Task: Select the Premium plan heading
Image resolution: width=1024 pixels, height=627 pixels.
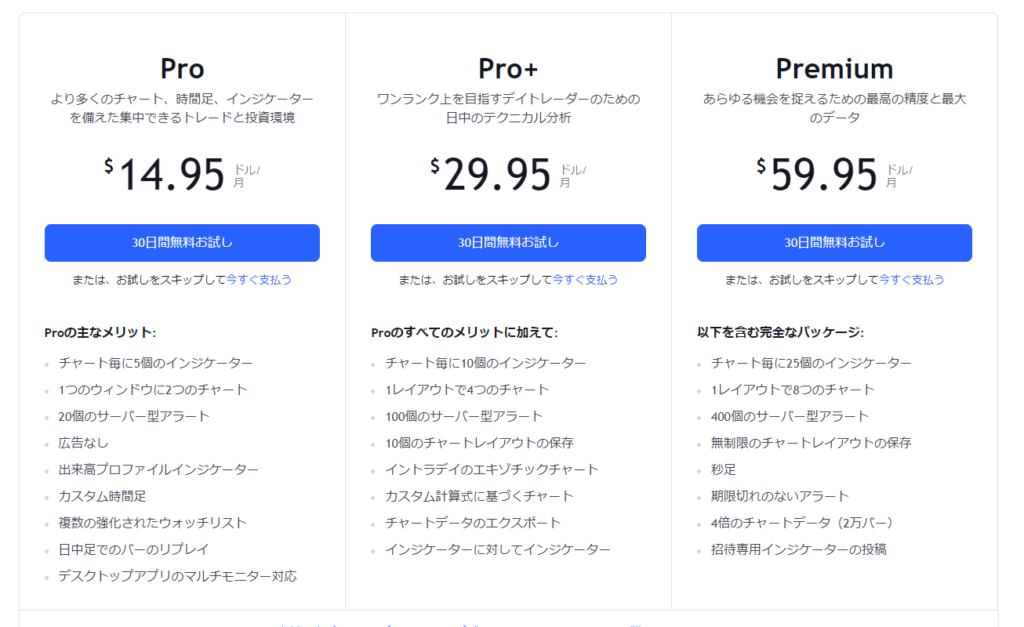Action: [834, 69]
